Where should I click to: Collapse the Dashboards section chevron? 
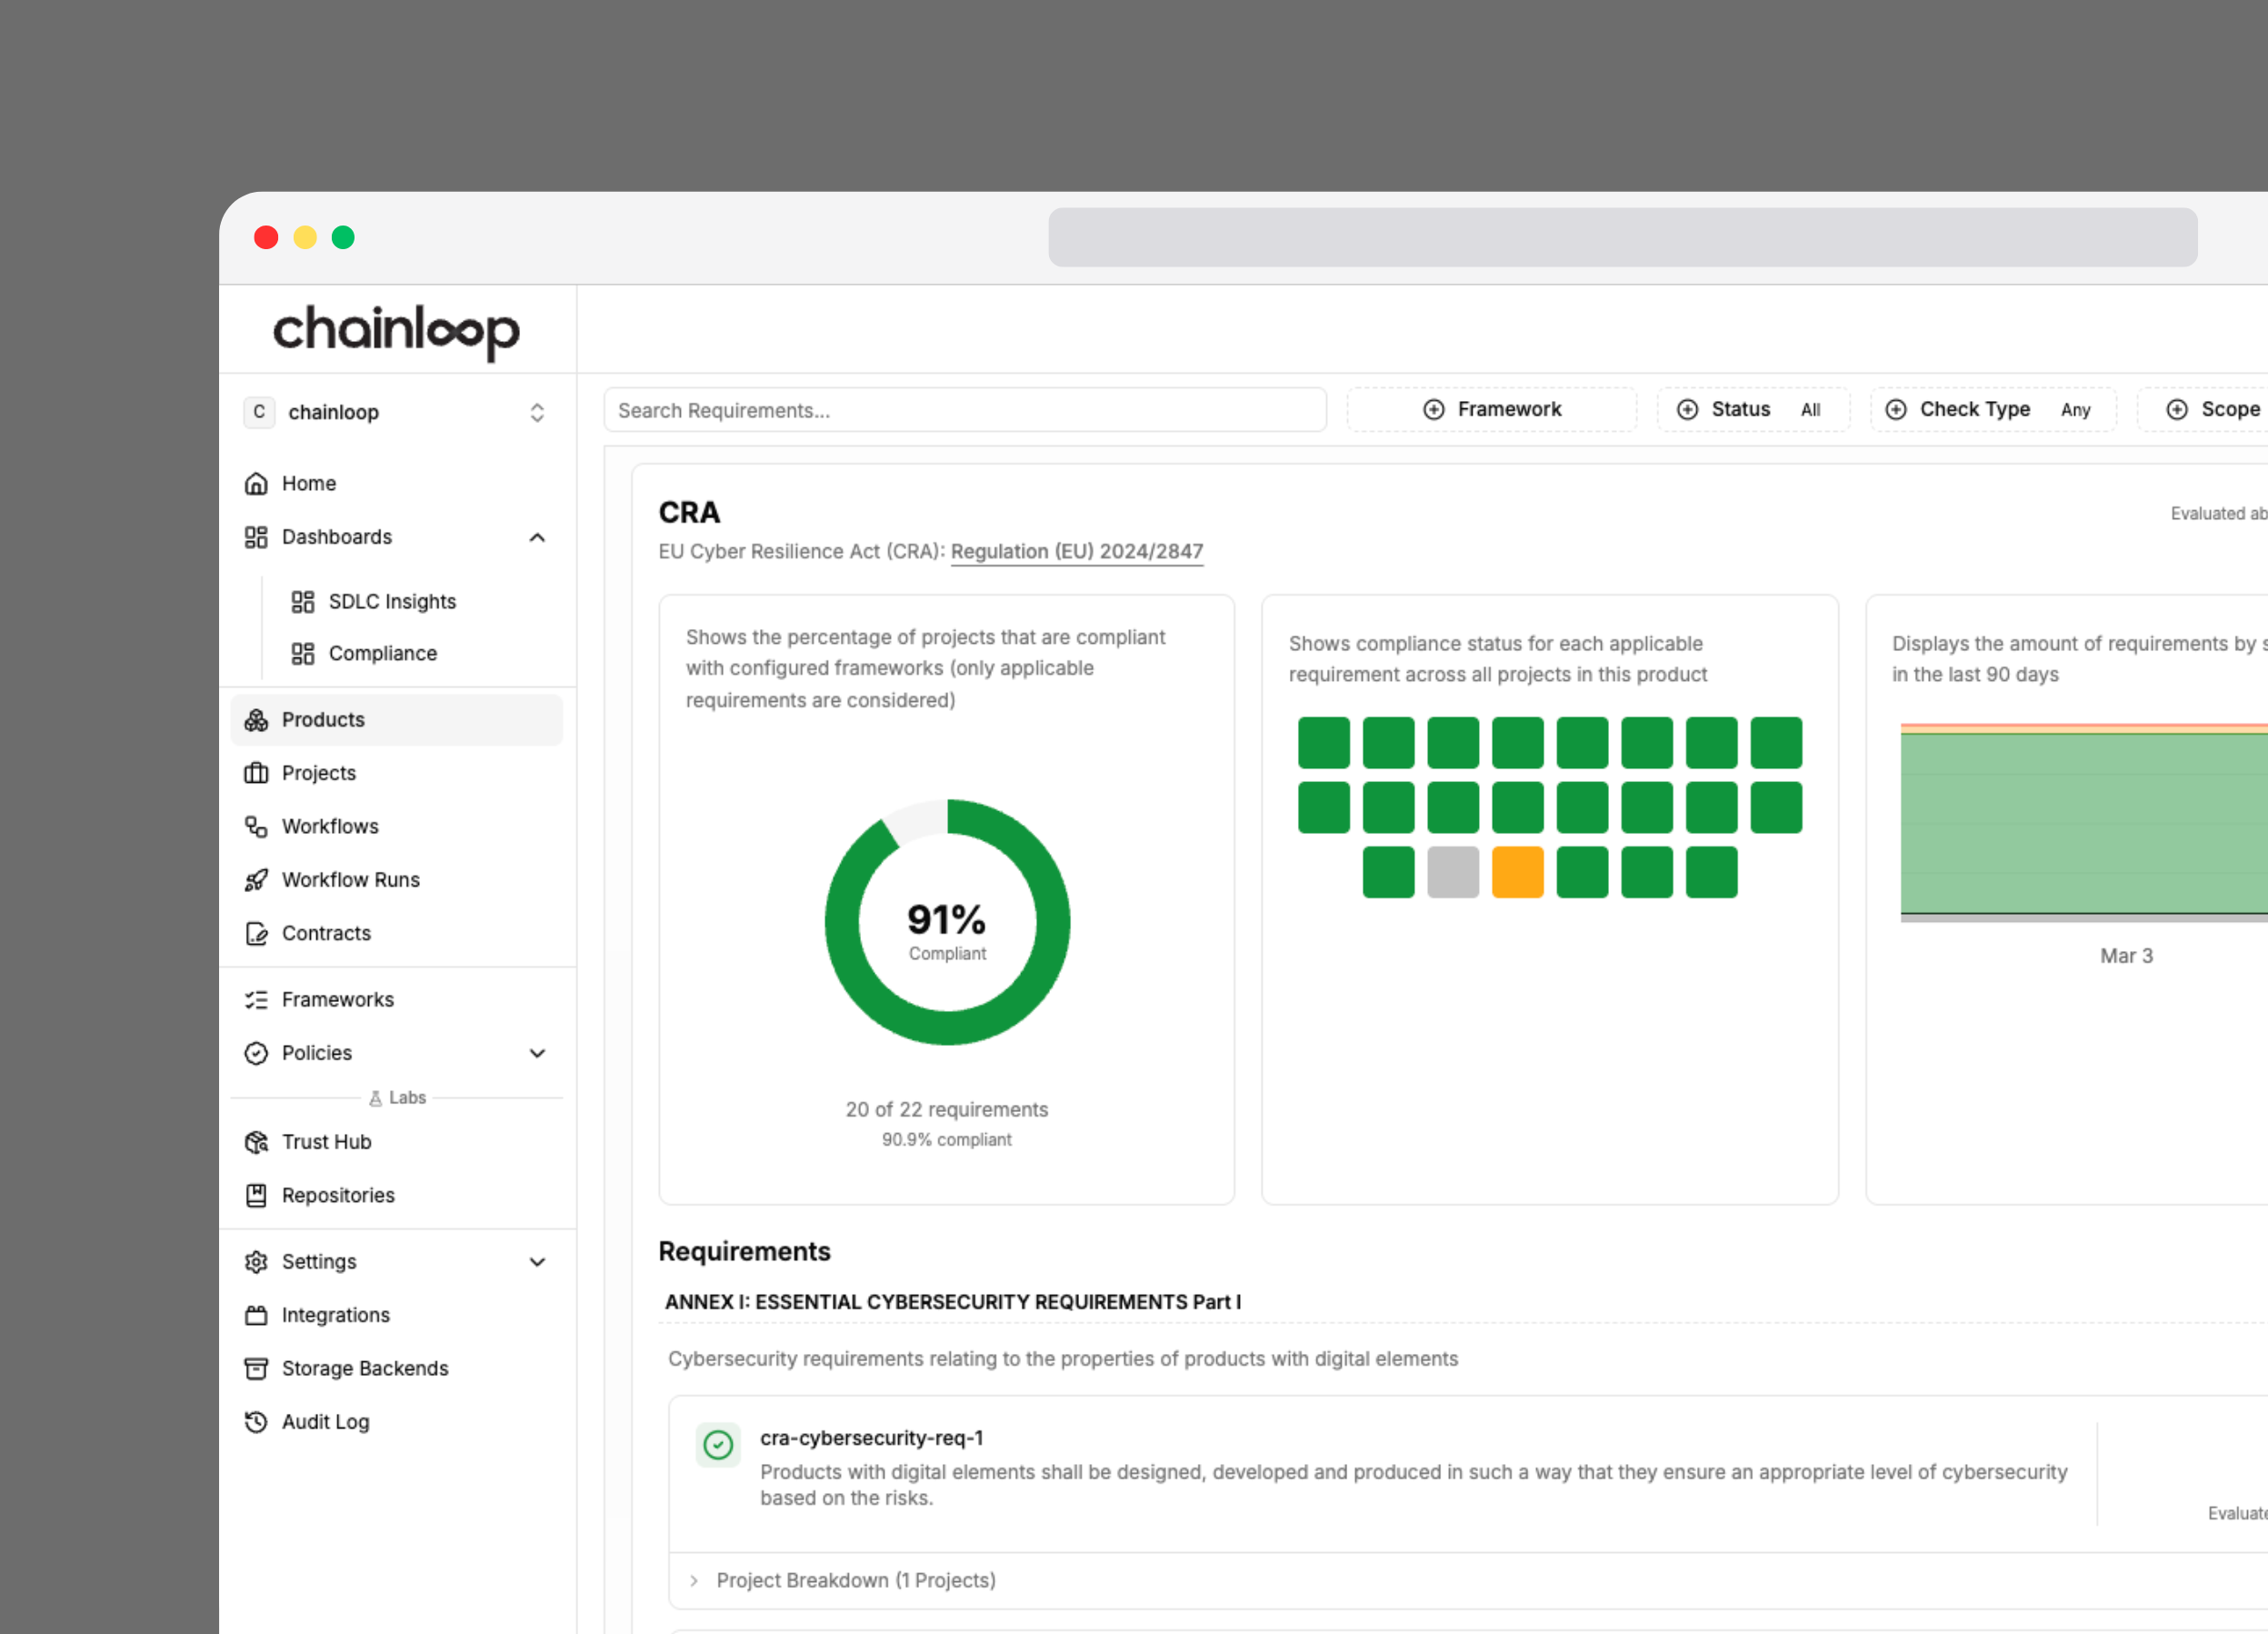(x=538, y=537)
